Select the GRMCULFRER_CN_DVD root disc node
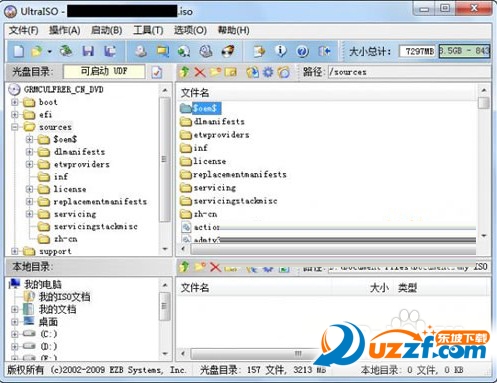Viewport: 497px width, 383px height. pos(63,90)
